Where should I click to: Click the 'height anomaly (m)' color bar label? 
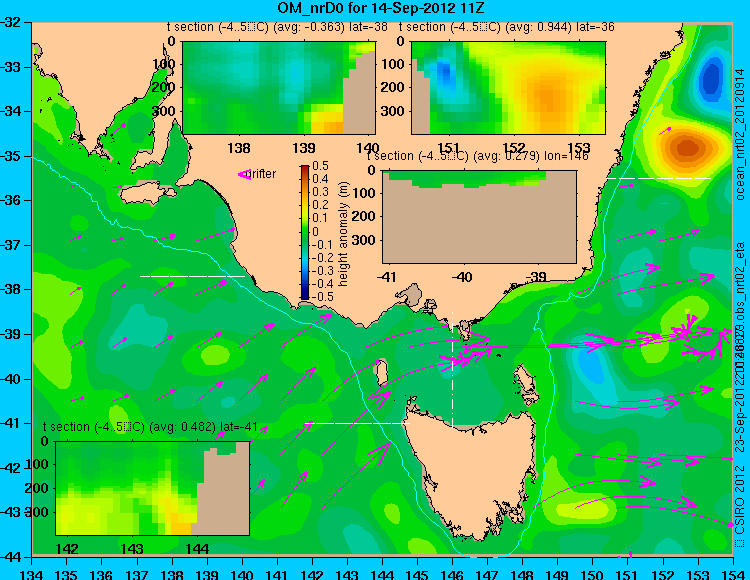343,234
